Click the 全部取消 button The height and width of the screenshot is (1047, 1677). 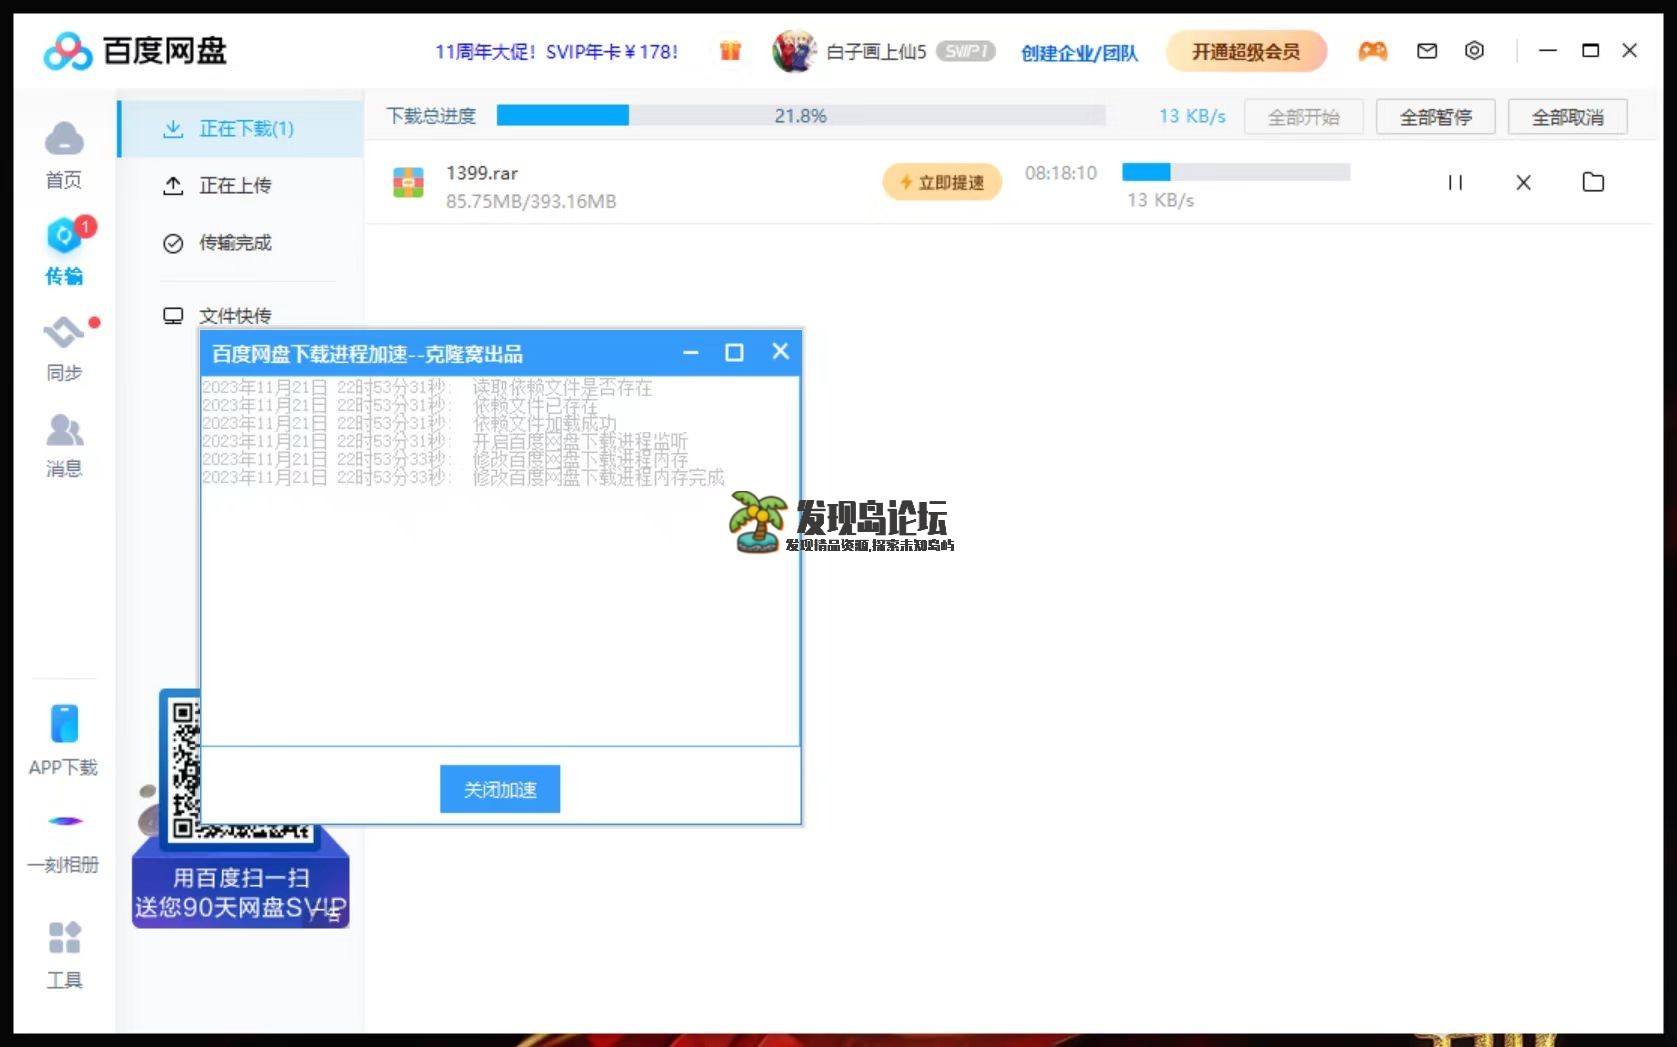click(1568, 117)
